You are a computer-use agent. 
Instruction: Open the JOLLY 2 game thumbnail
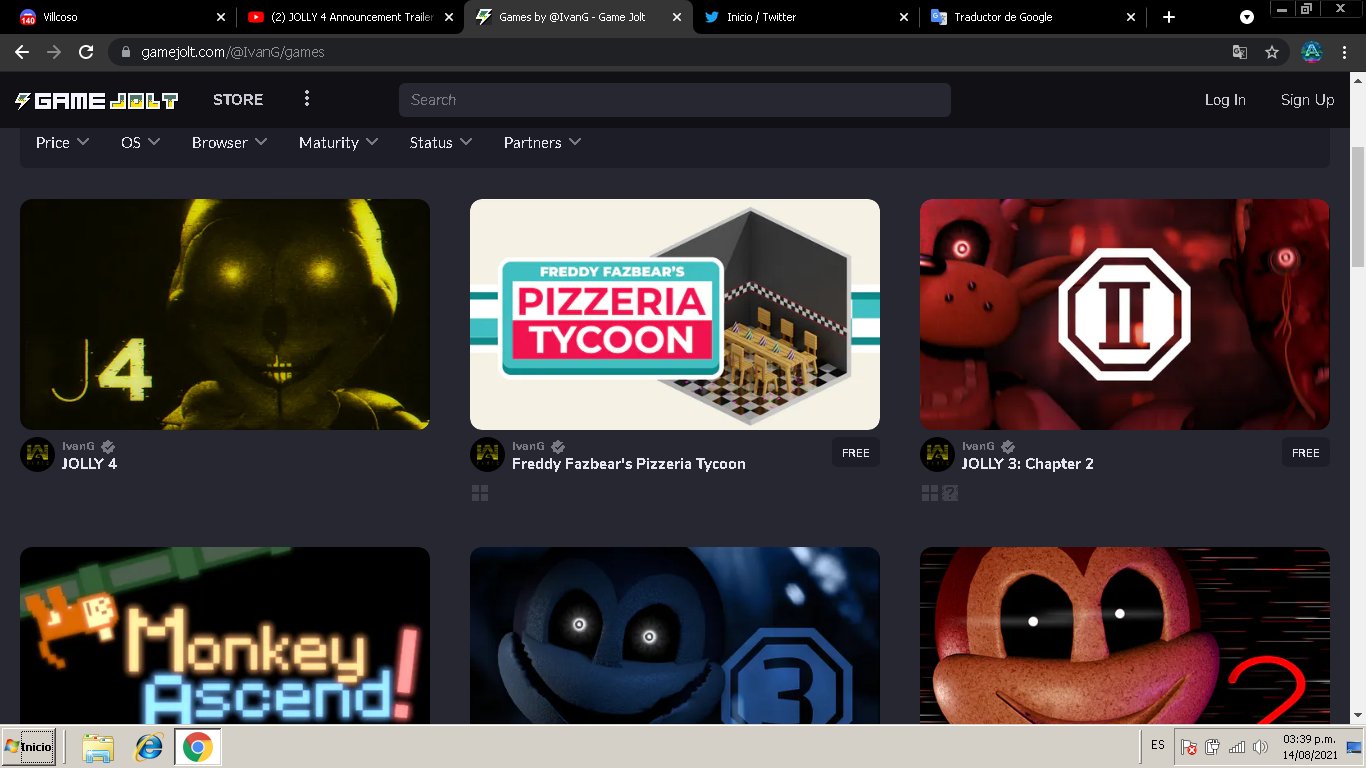(x=1125, y=635)
